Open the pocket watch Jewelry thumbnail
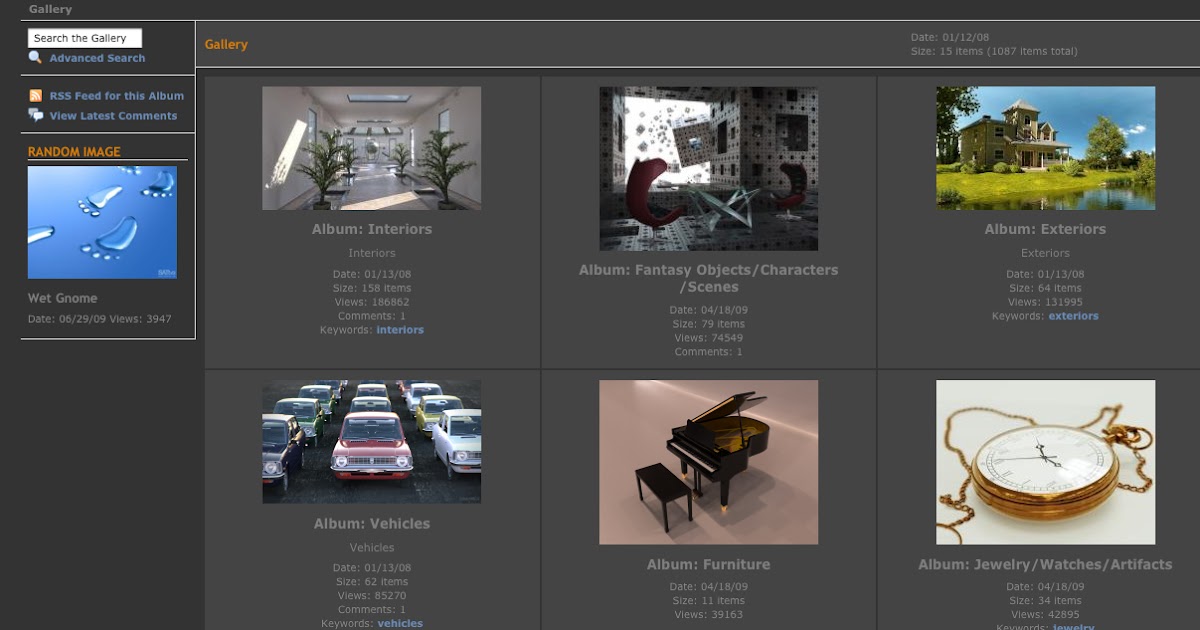Screen dimensions: 1200x630 (x=1046, y=462)
